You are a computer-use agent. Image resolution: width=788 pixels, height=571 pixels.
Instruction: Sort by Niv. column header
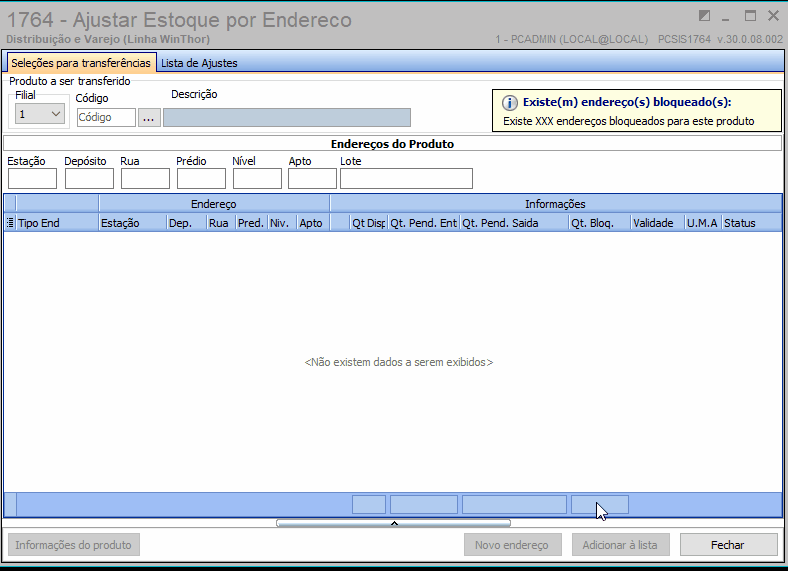click(282, 223)
